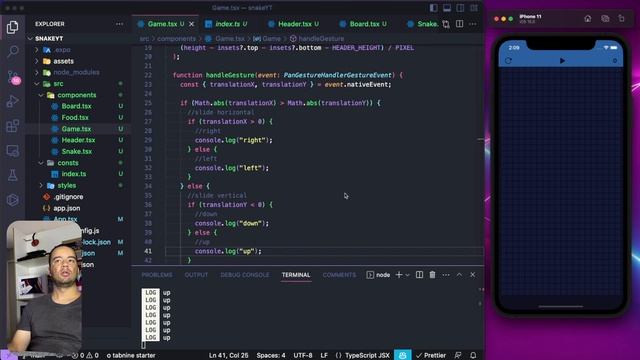Open the Remote Explorer view
Viewport: 640px width, 360px height.
[12, 151]
